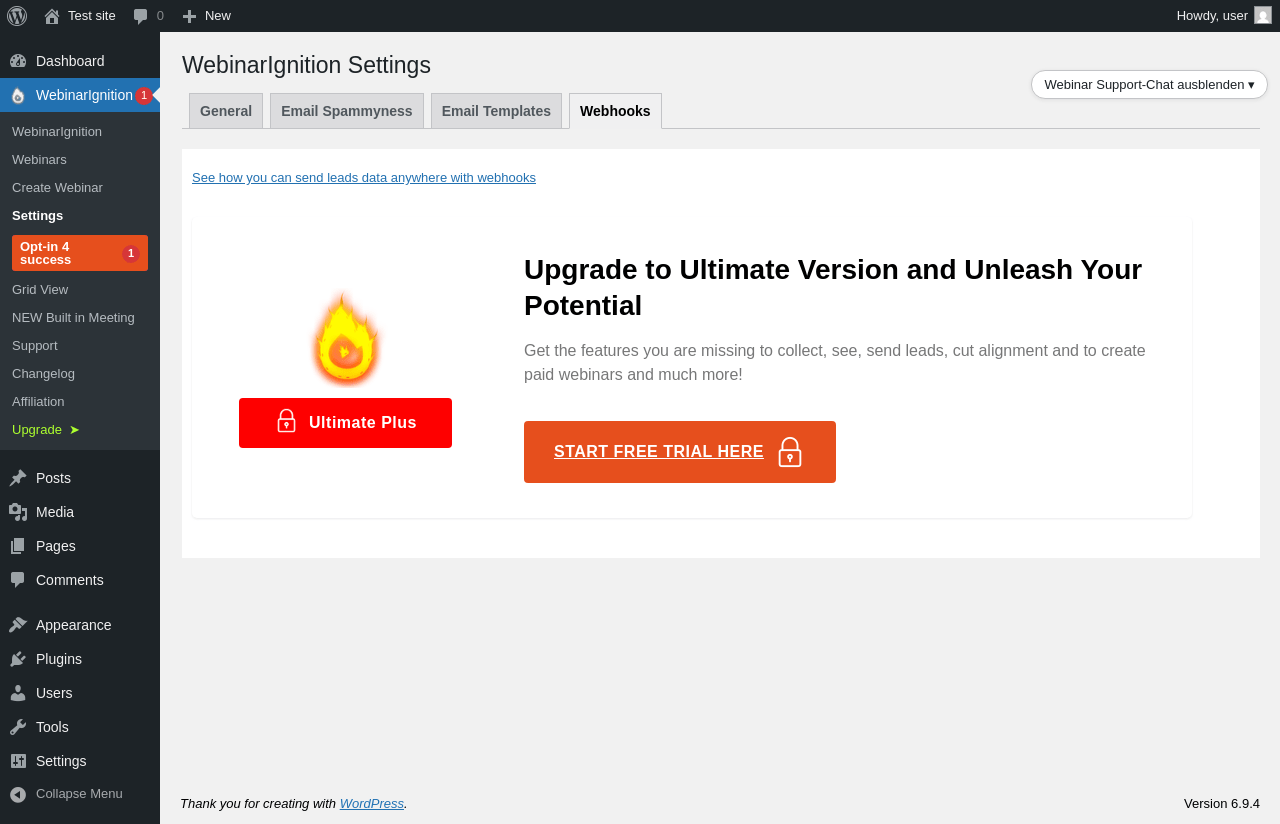Viewport: 1280px width, 824px height.
Task: Click the WebinarIgnition flame menu icon
Action: 18,95
